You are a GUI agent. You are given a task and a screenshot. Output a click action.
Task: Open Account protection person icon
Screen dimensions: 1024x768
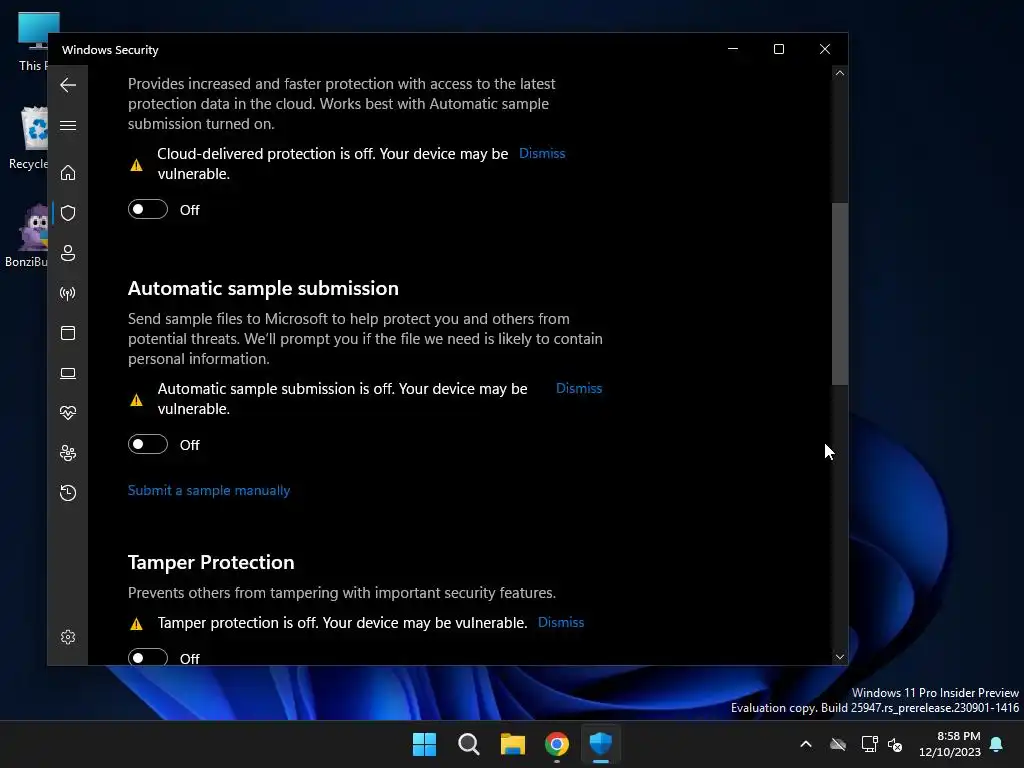[x=68, y=253]
